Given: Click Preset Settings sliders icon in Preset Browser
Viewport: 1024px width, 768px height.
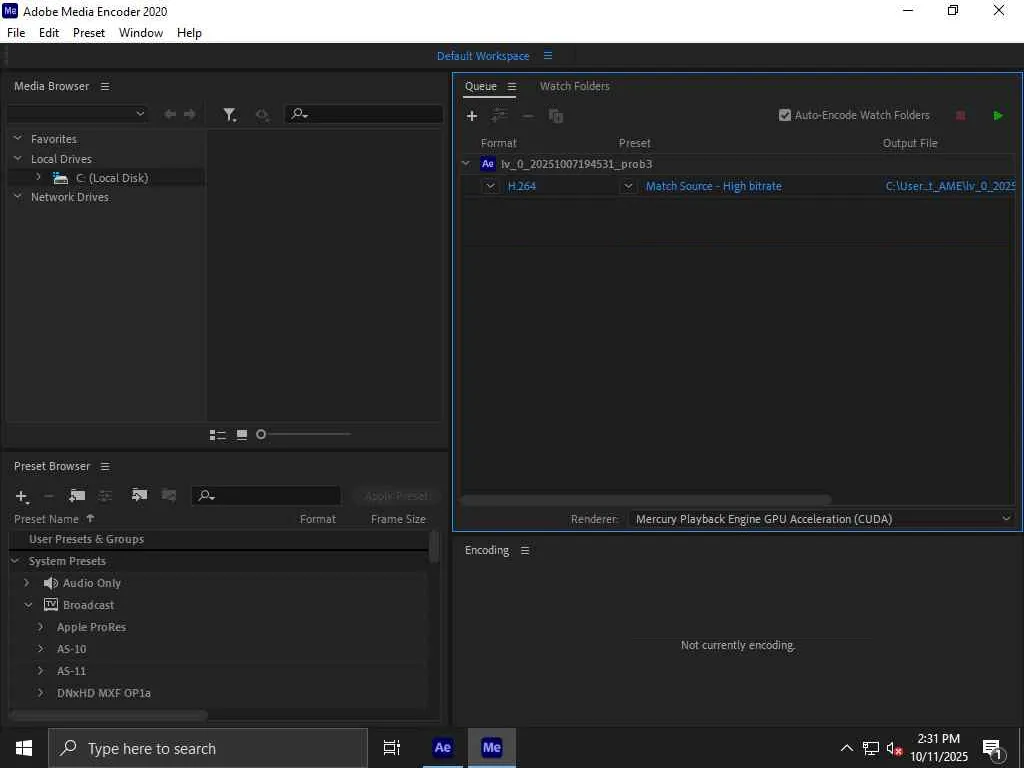Looking at the screenshot, I should click(x=105, y=496).
